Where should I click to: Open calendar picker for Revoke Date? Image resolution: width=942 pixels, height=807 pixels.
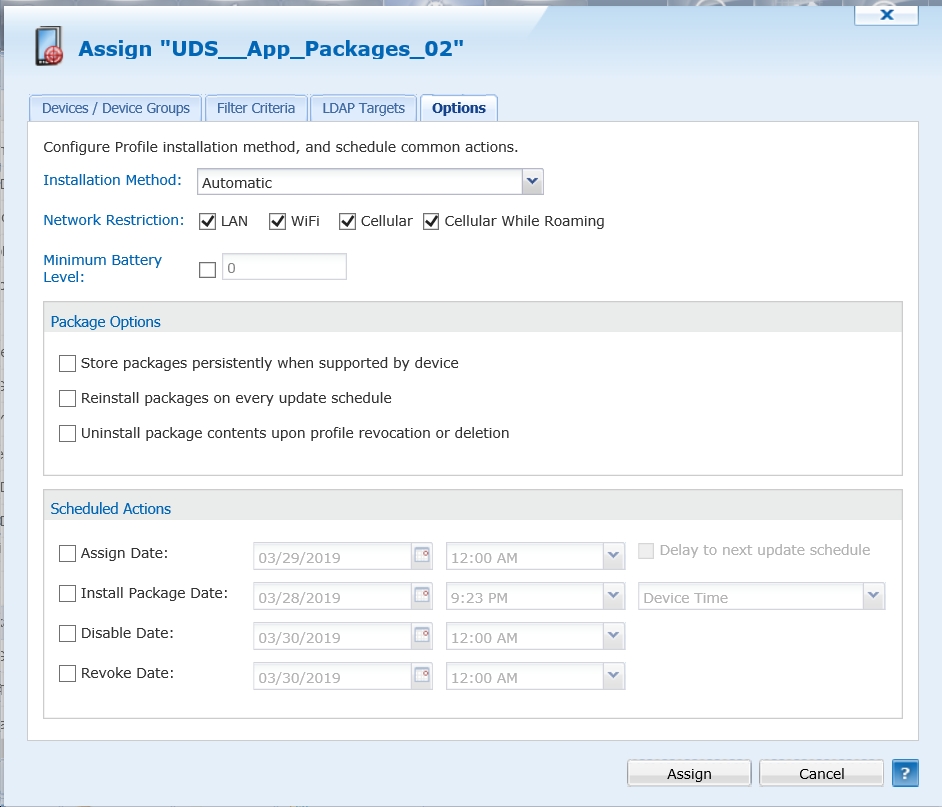tap(422, 676)
